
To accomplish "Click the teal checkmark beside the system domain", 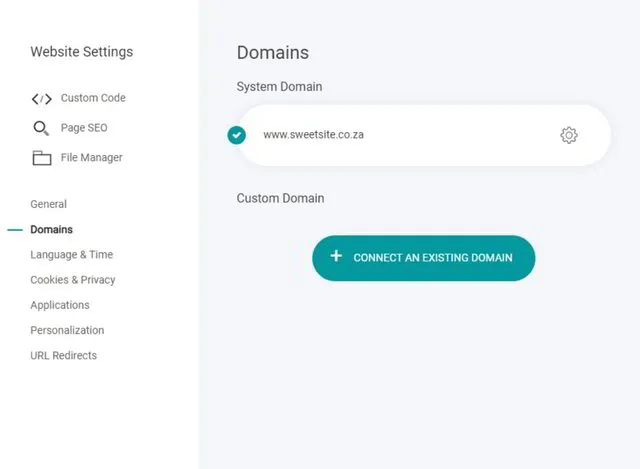I will (x=237, y=135).
